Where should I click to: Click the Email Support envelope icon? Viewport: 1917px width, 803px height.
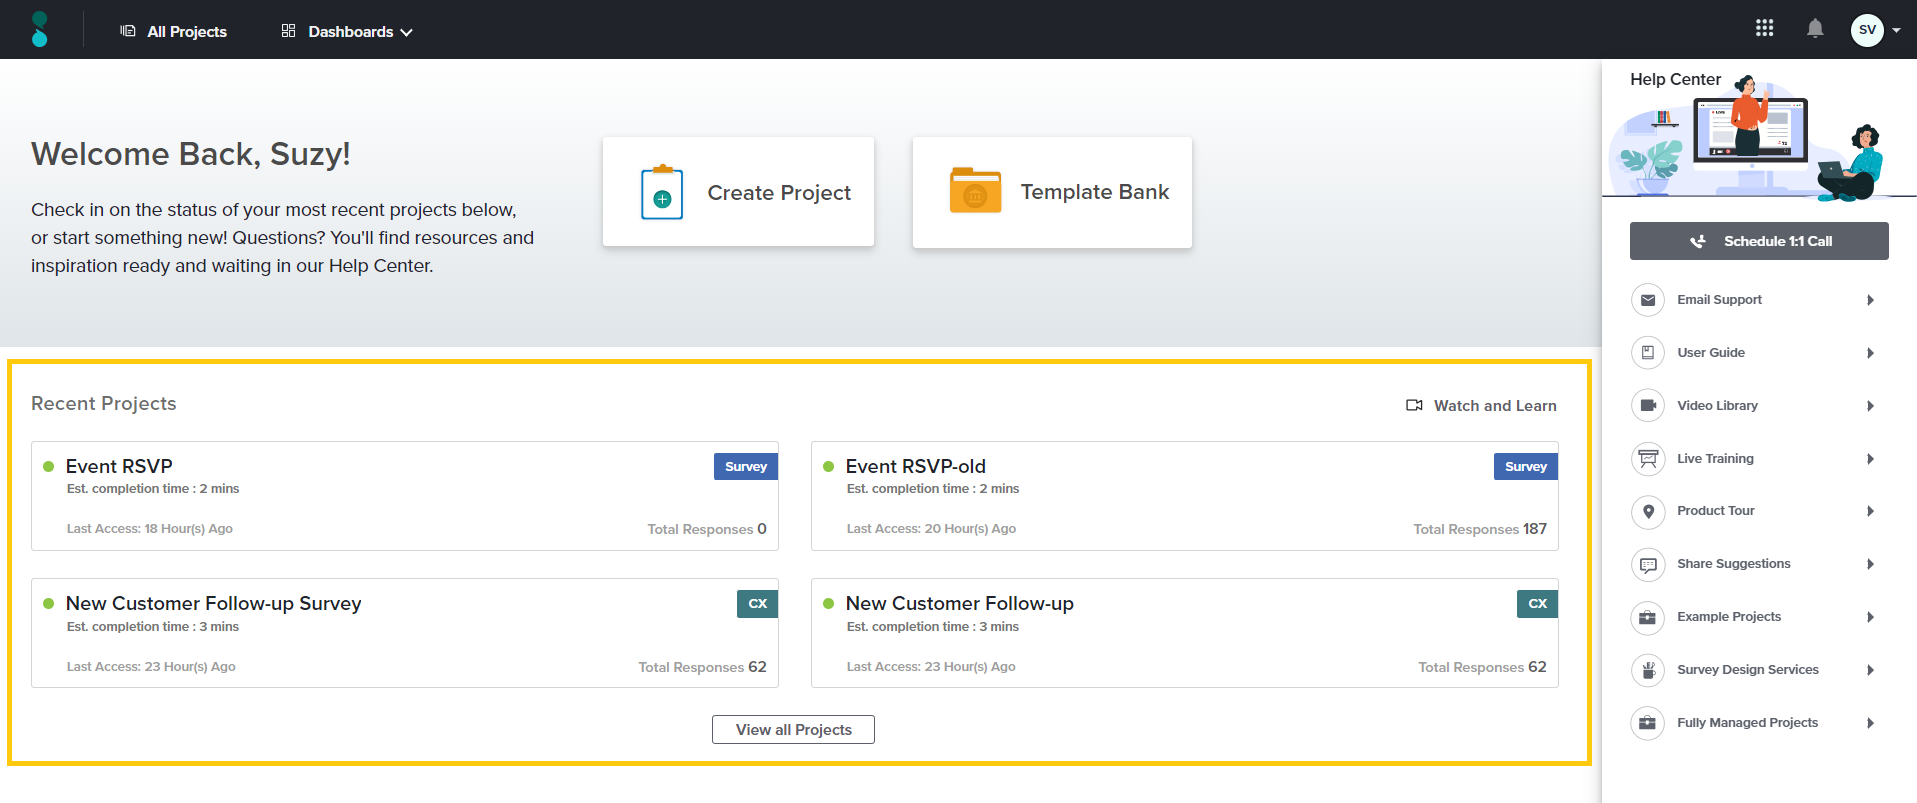pyautogui.click(x=1647, y=300)
